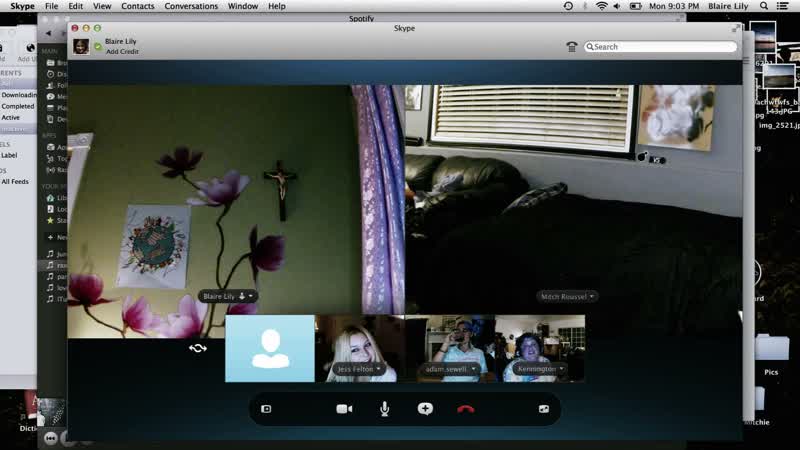Mute the microphone in the call bar
The width and height of the screenshot is (800, 450).
pos(385,409)
